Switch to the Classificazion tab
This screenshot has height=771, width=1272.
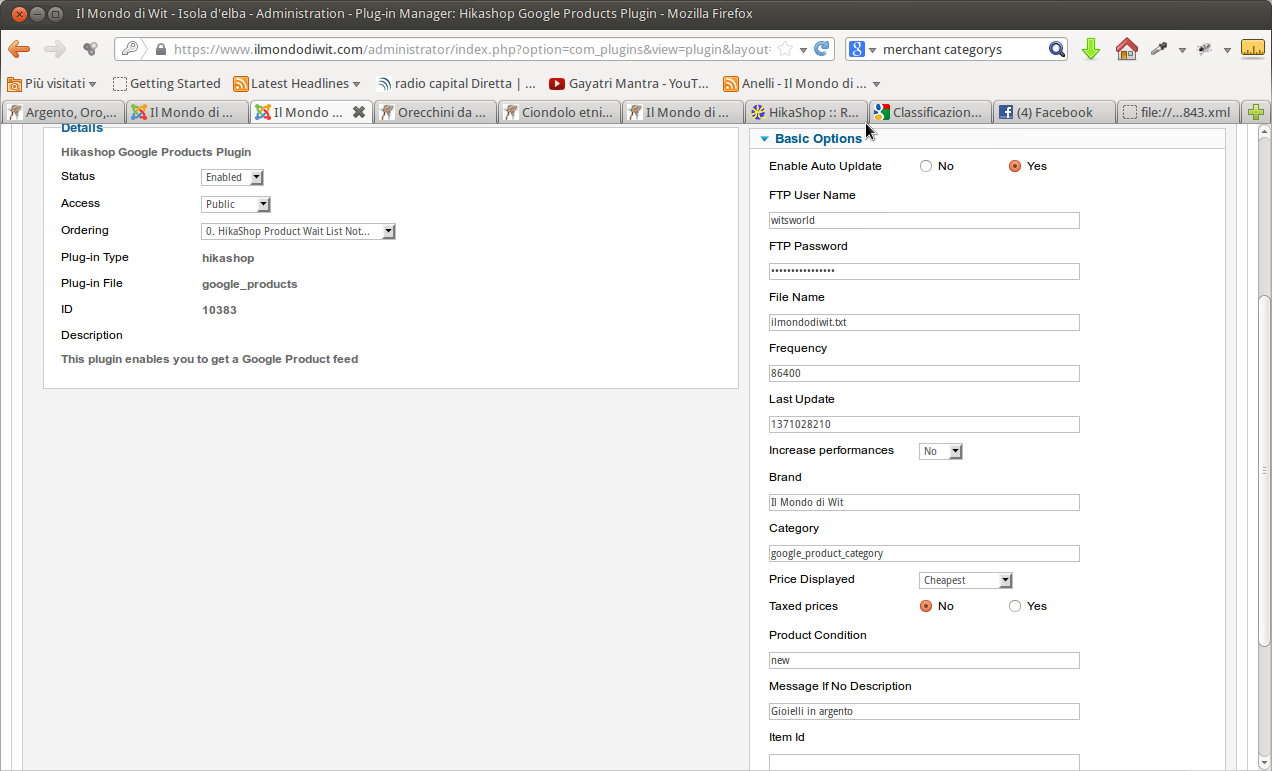(930, 113)
